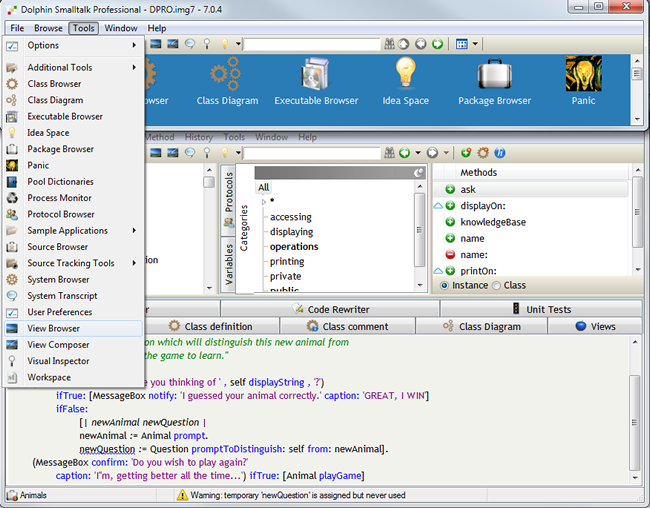Expand the Options submenu
Viewport: 650px width, 508px height.
[x=74, y=45]
